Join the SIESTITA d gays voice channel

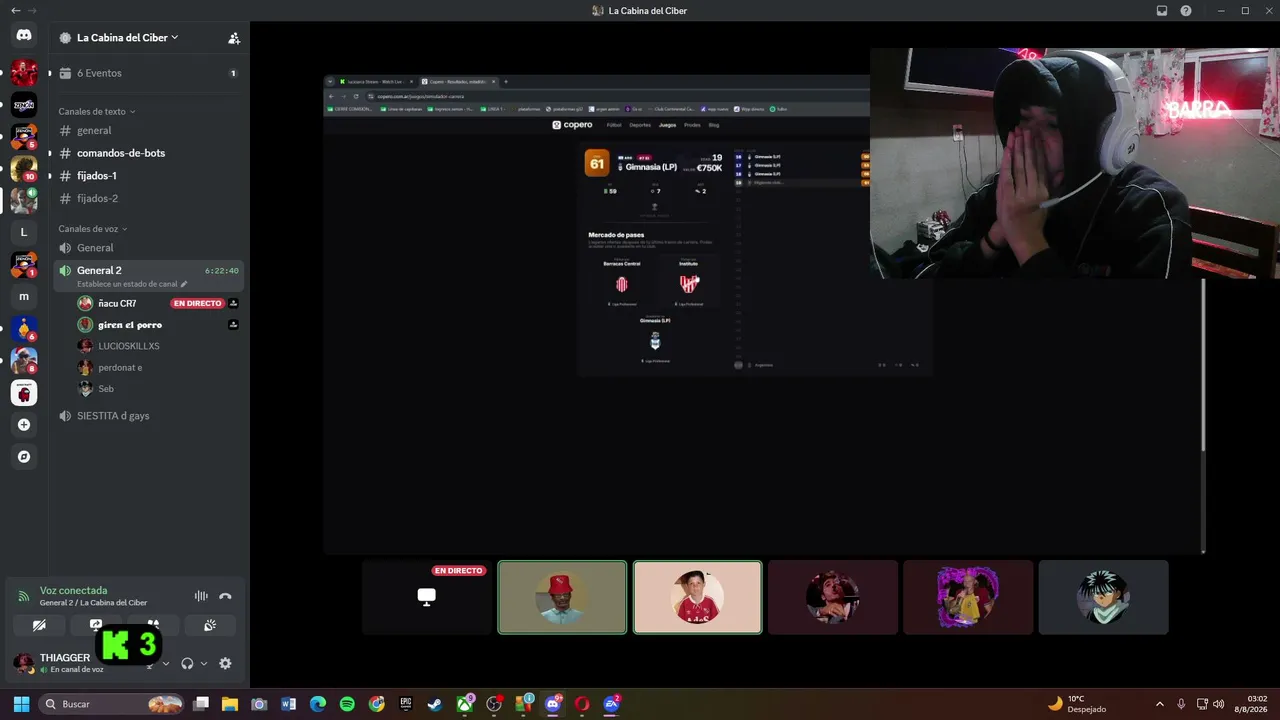click(148, 416)
